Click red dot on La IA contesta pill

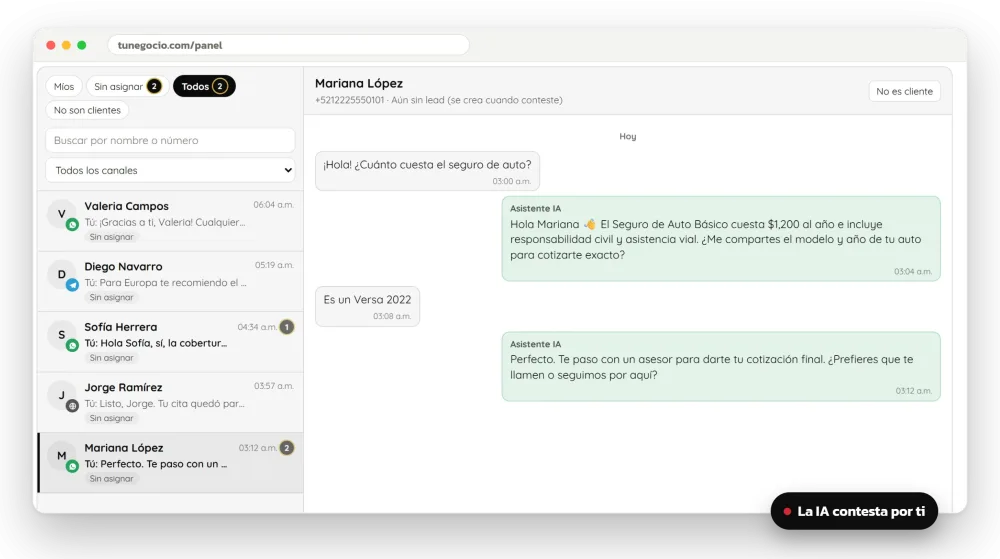787,511
